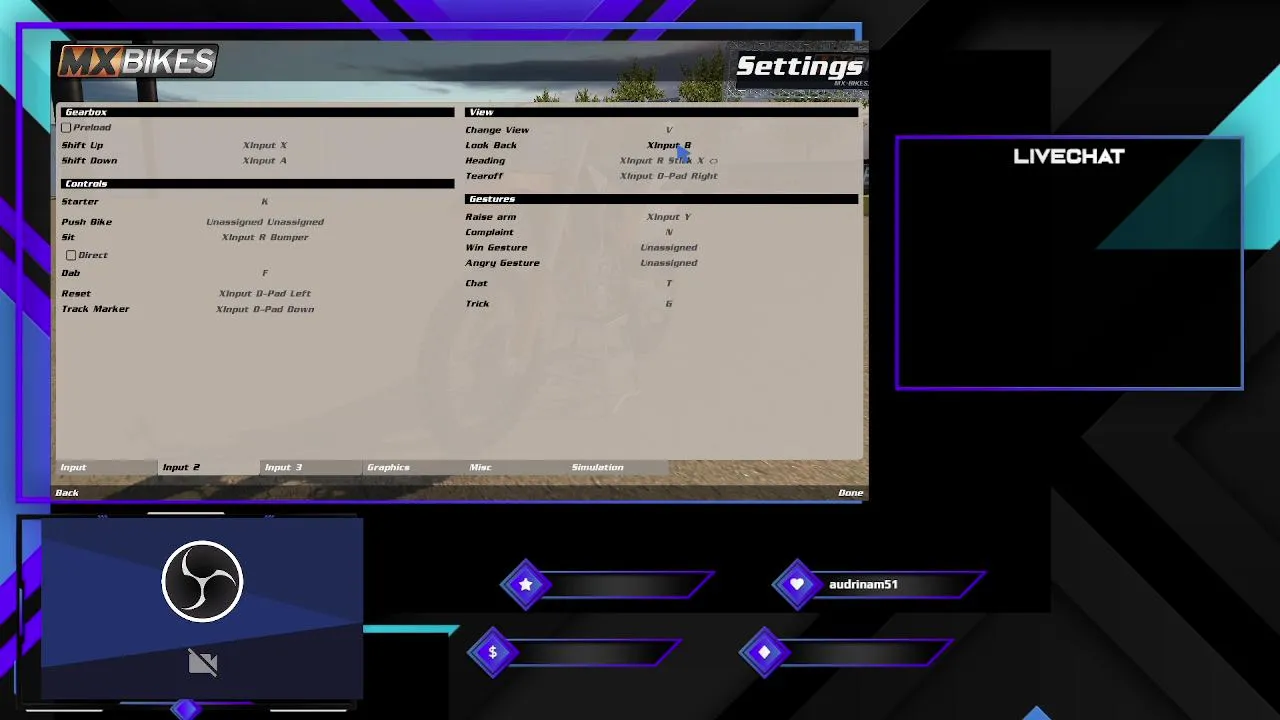This screenshot has height=720, width=1280.
Task: Change Track Marker binding 'XInput D-Pad Down'
Action: pos(265,309)
